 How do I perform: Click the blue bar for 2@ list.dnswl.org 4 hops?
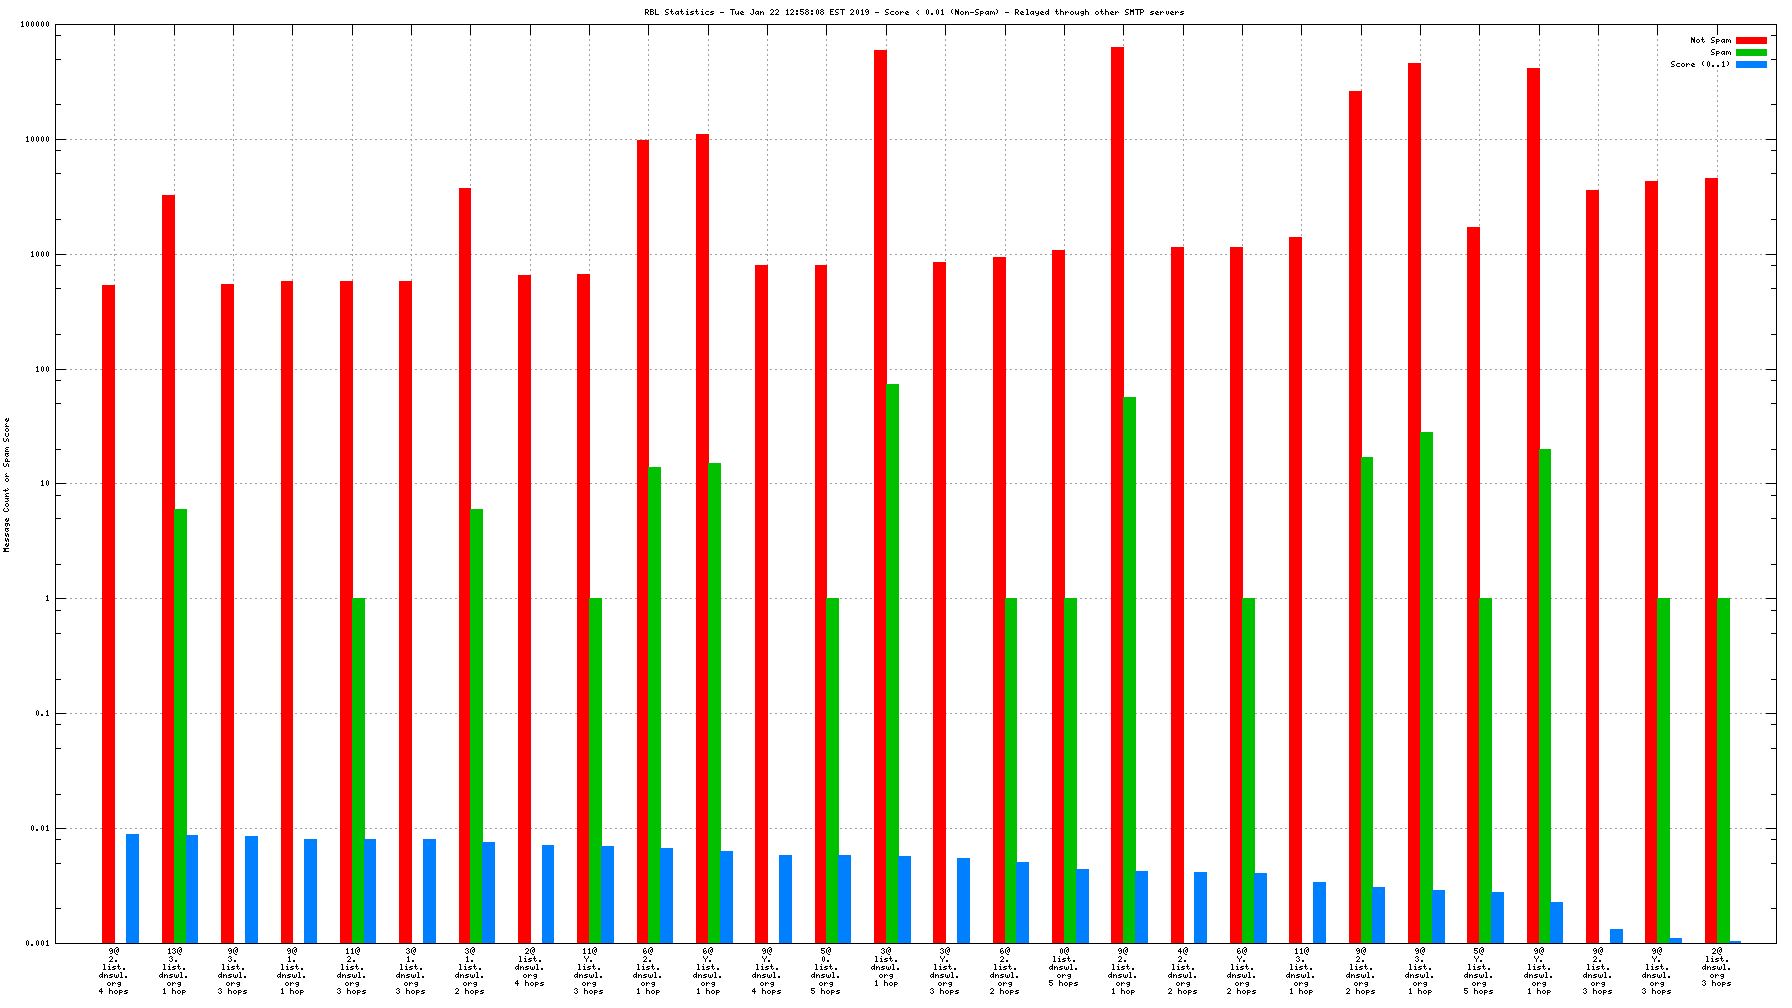[548, 893]
